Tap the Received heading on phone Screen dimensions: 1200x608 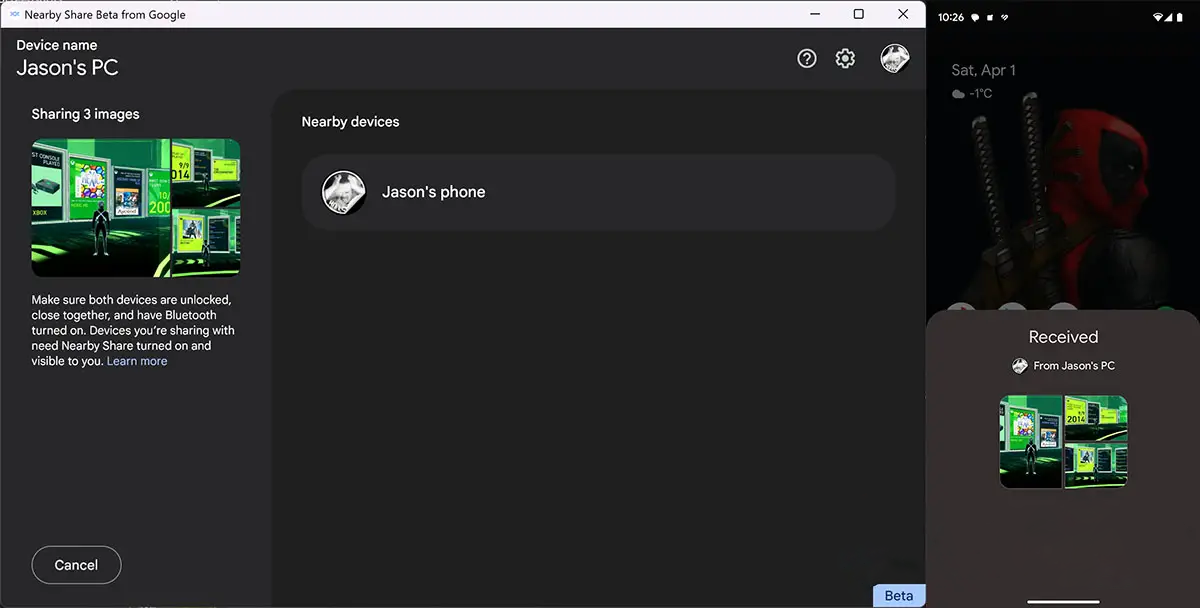[x=1064, y=337]
